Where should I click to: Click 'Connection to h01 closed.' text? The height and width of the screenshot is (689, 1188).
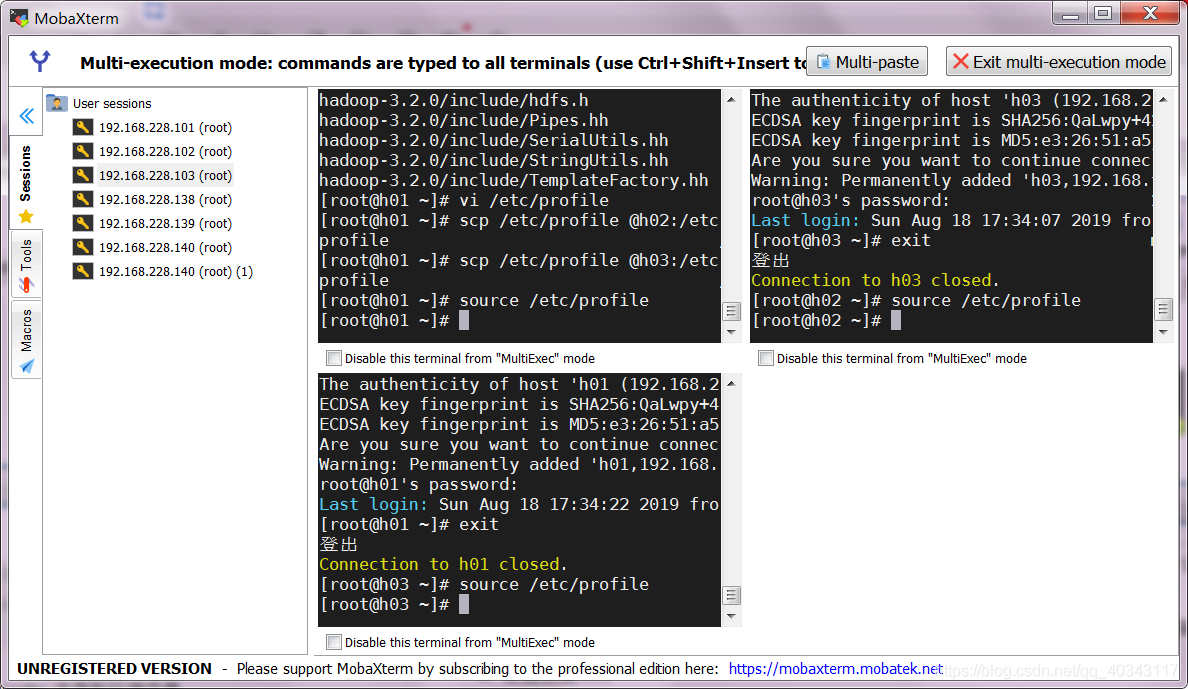[x=443, y=564]
